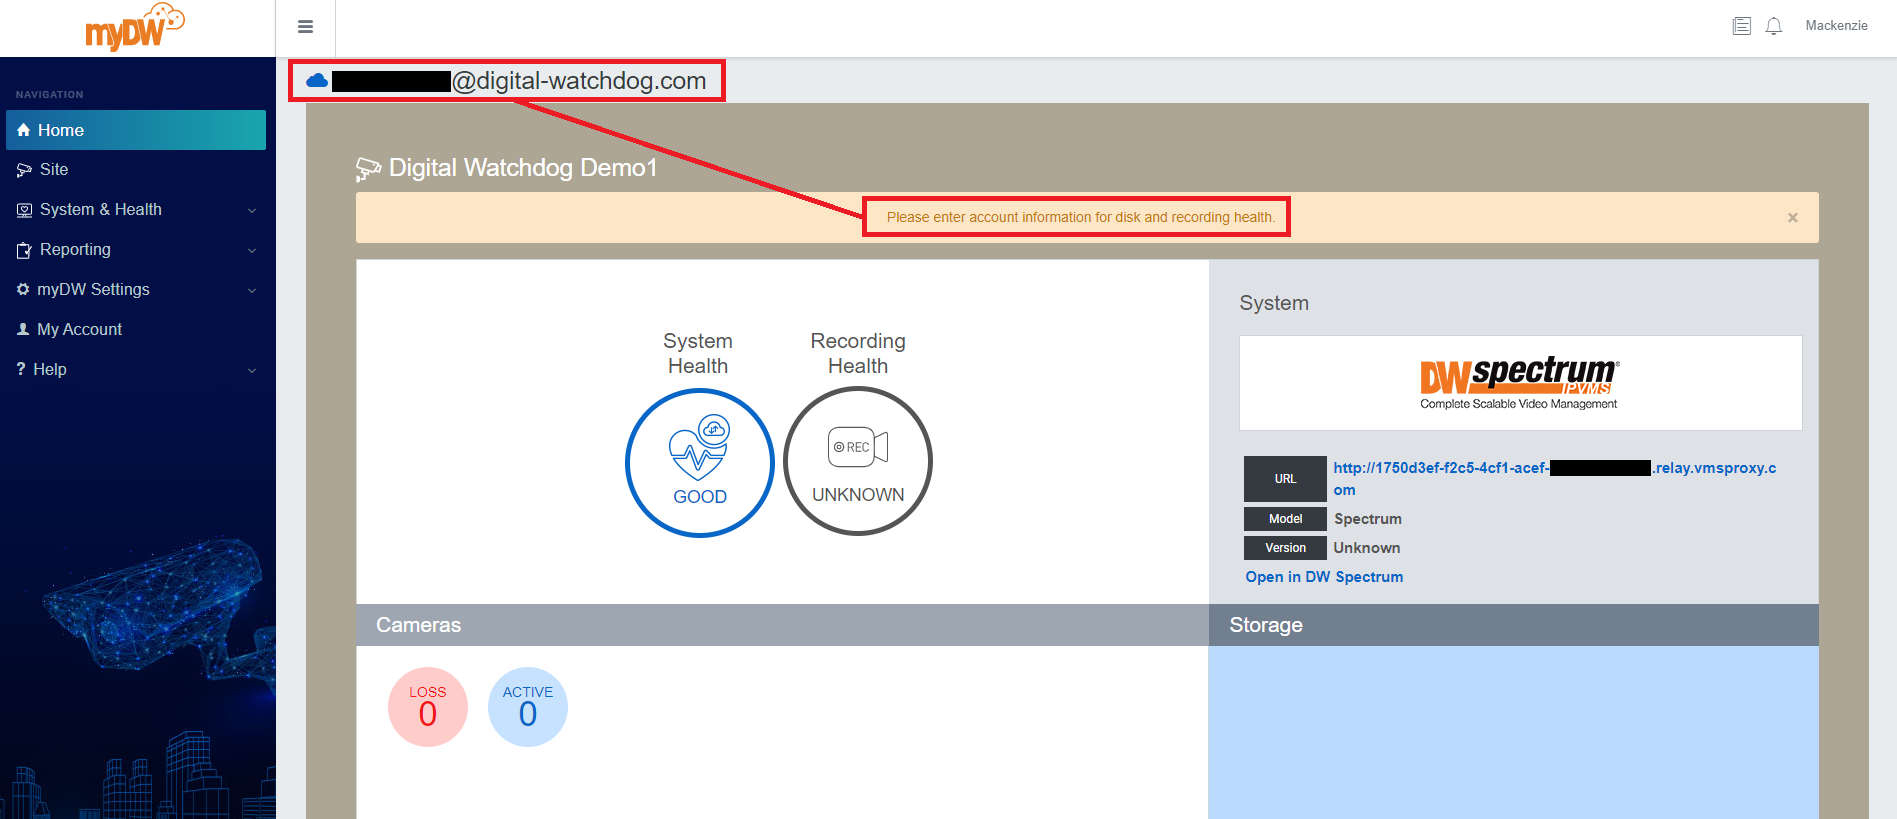Go to Home in navigation
Image resolution: width=1897 pixels, height=819 pixels.
tap(136, 130)
